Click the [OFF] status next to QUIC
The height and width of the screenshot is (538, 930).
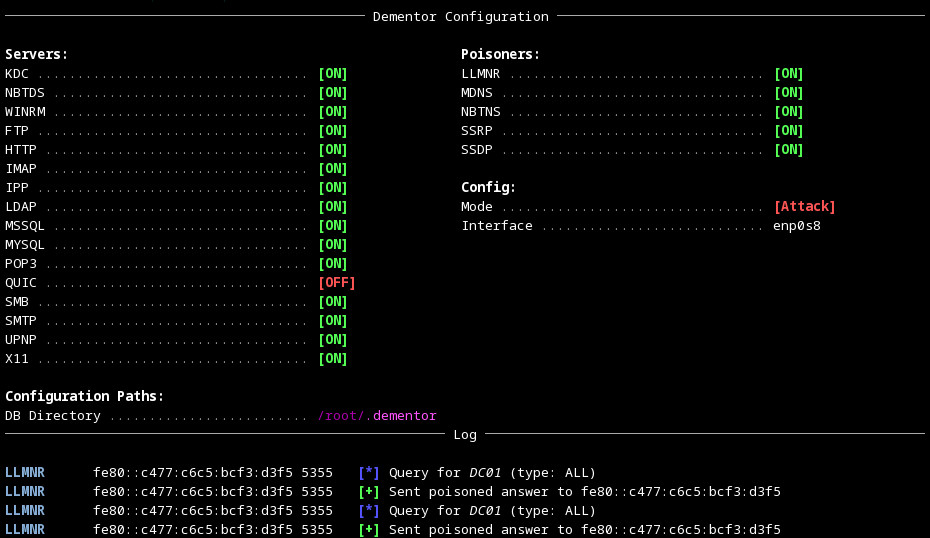point(336,283)
